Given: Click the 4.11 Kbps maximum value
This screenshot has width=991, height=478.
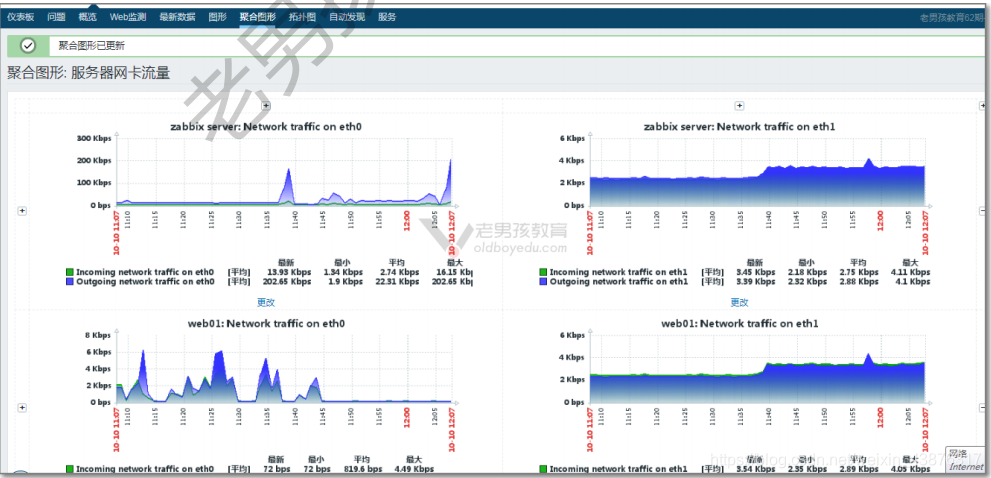Looking at the screenshot, I should 909,272.
